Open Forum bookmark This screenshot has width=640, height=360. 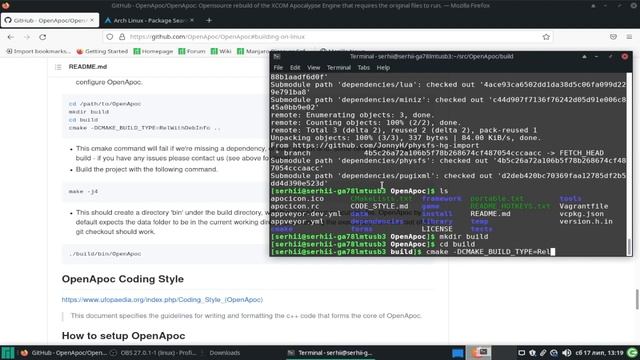coord(192,51)
